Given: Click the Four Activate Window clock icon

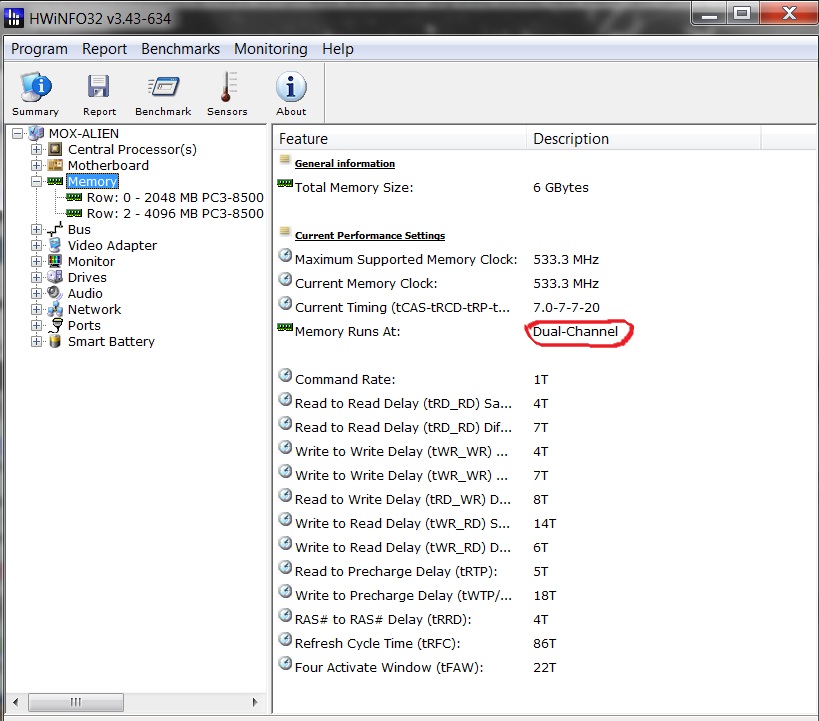Looking at the screenshot, I should pyautogui.click(x=285, y=663).
